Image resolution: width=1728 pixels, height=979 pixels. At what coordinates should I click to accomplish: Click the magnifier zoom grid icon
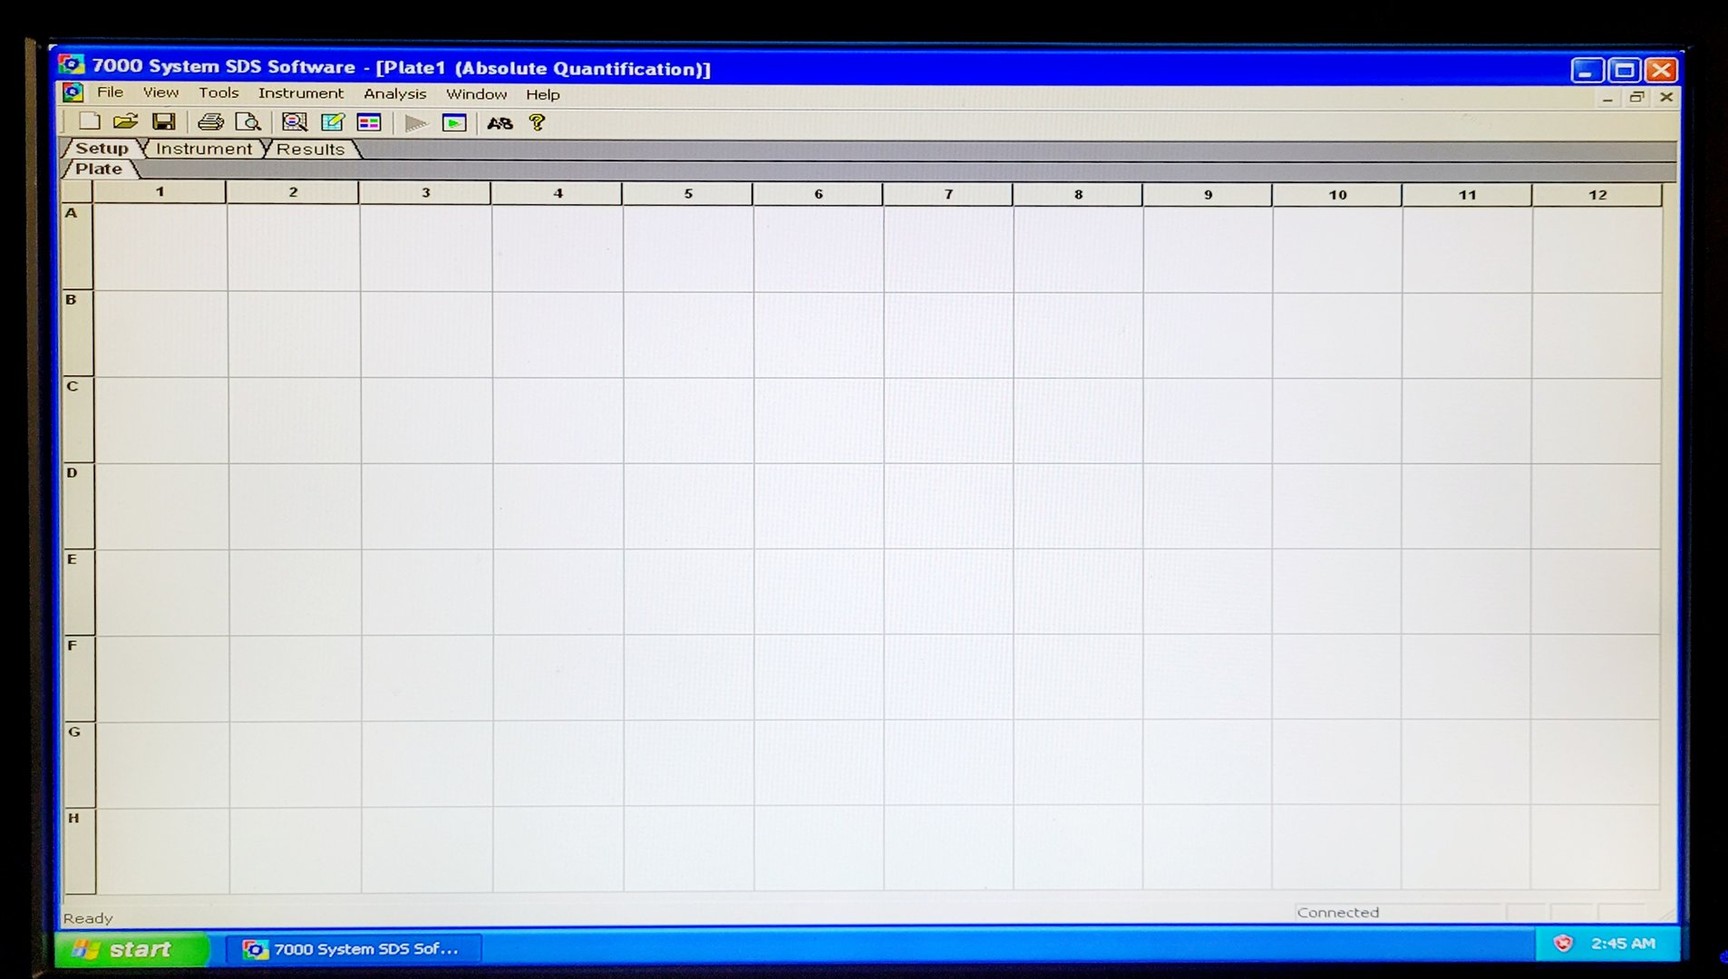(294, 122)
